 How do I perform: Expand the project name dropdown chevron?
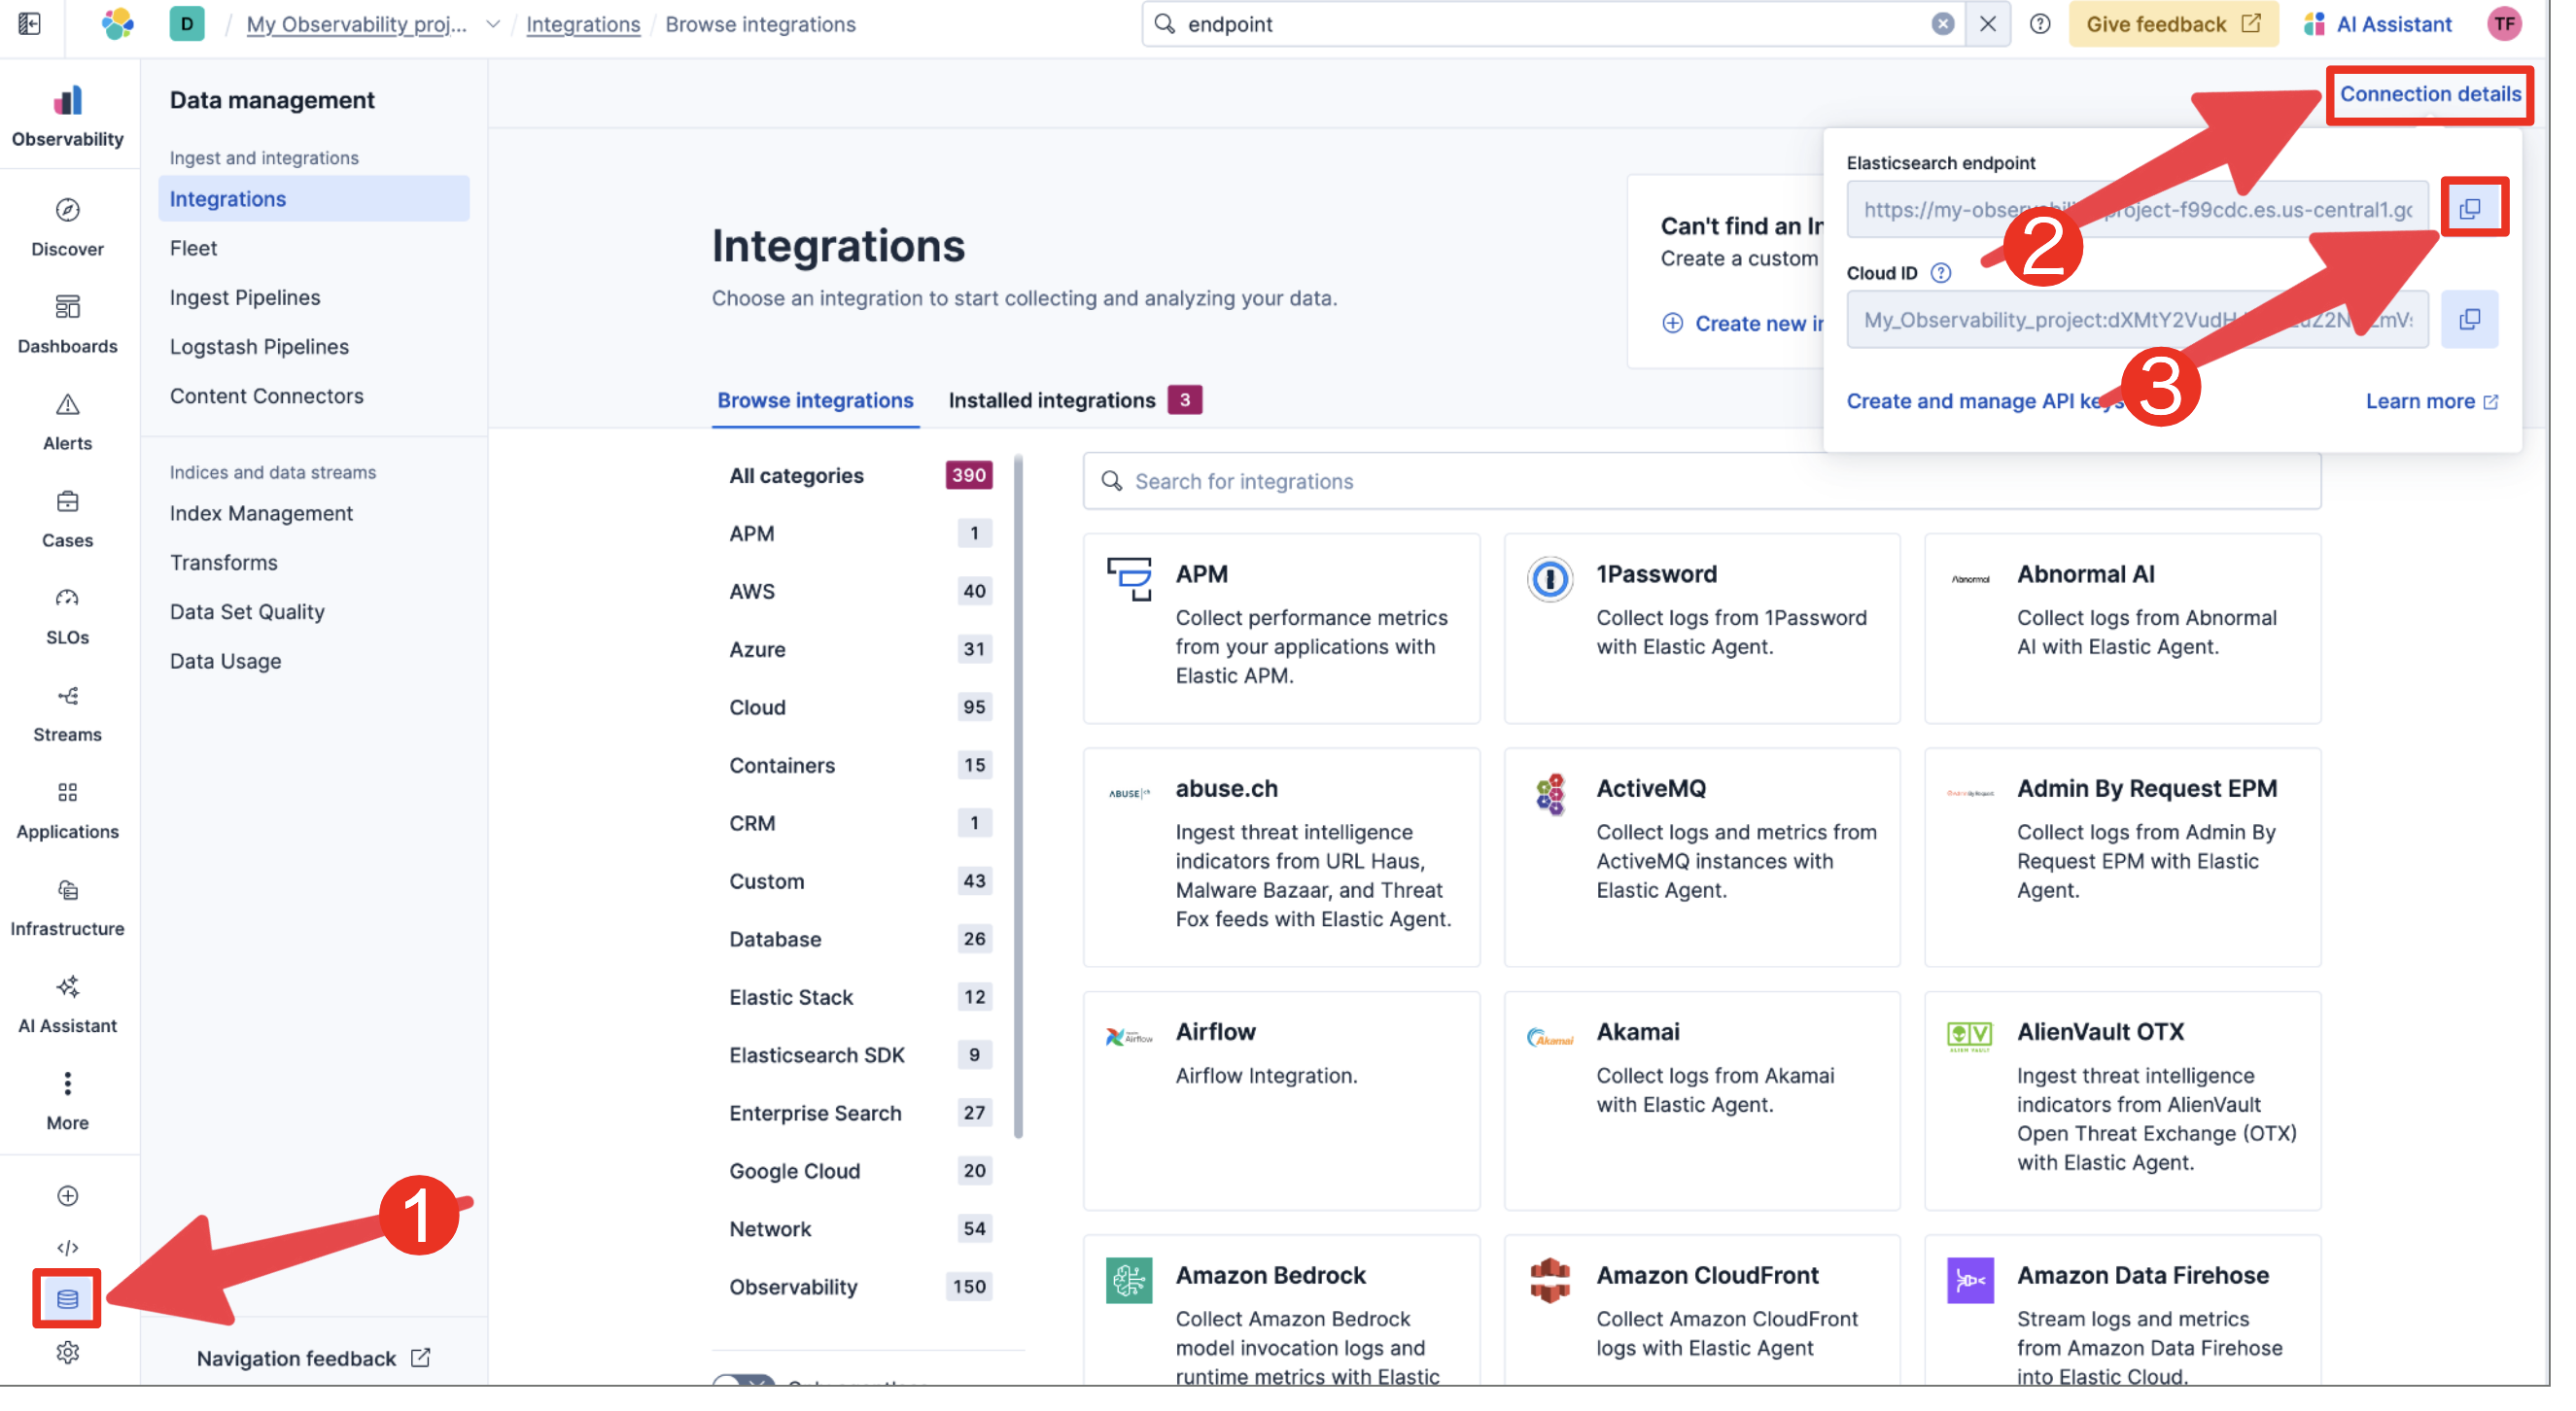pyautogui.click(x=492, y=24)
